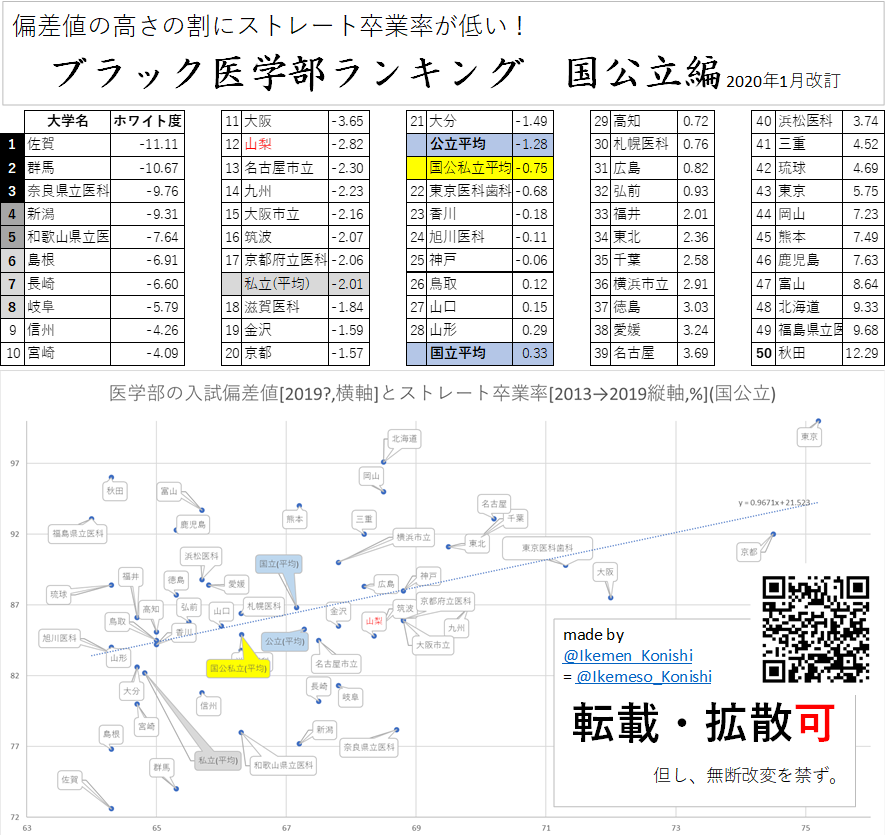Click the 東京医科歯科 table cell
Screen dimensions: 885x835
pos(470,191)
